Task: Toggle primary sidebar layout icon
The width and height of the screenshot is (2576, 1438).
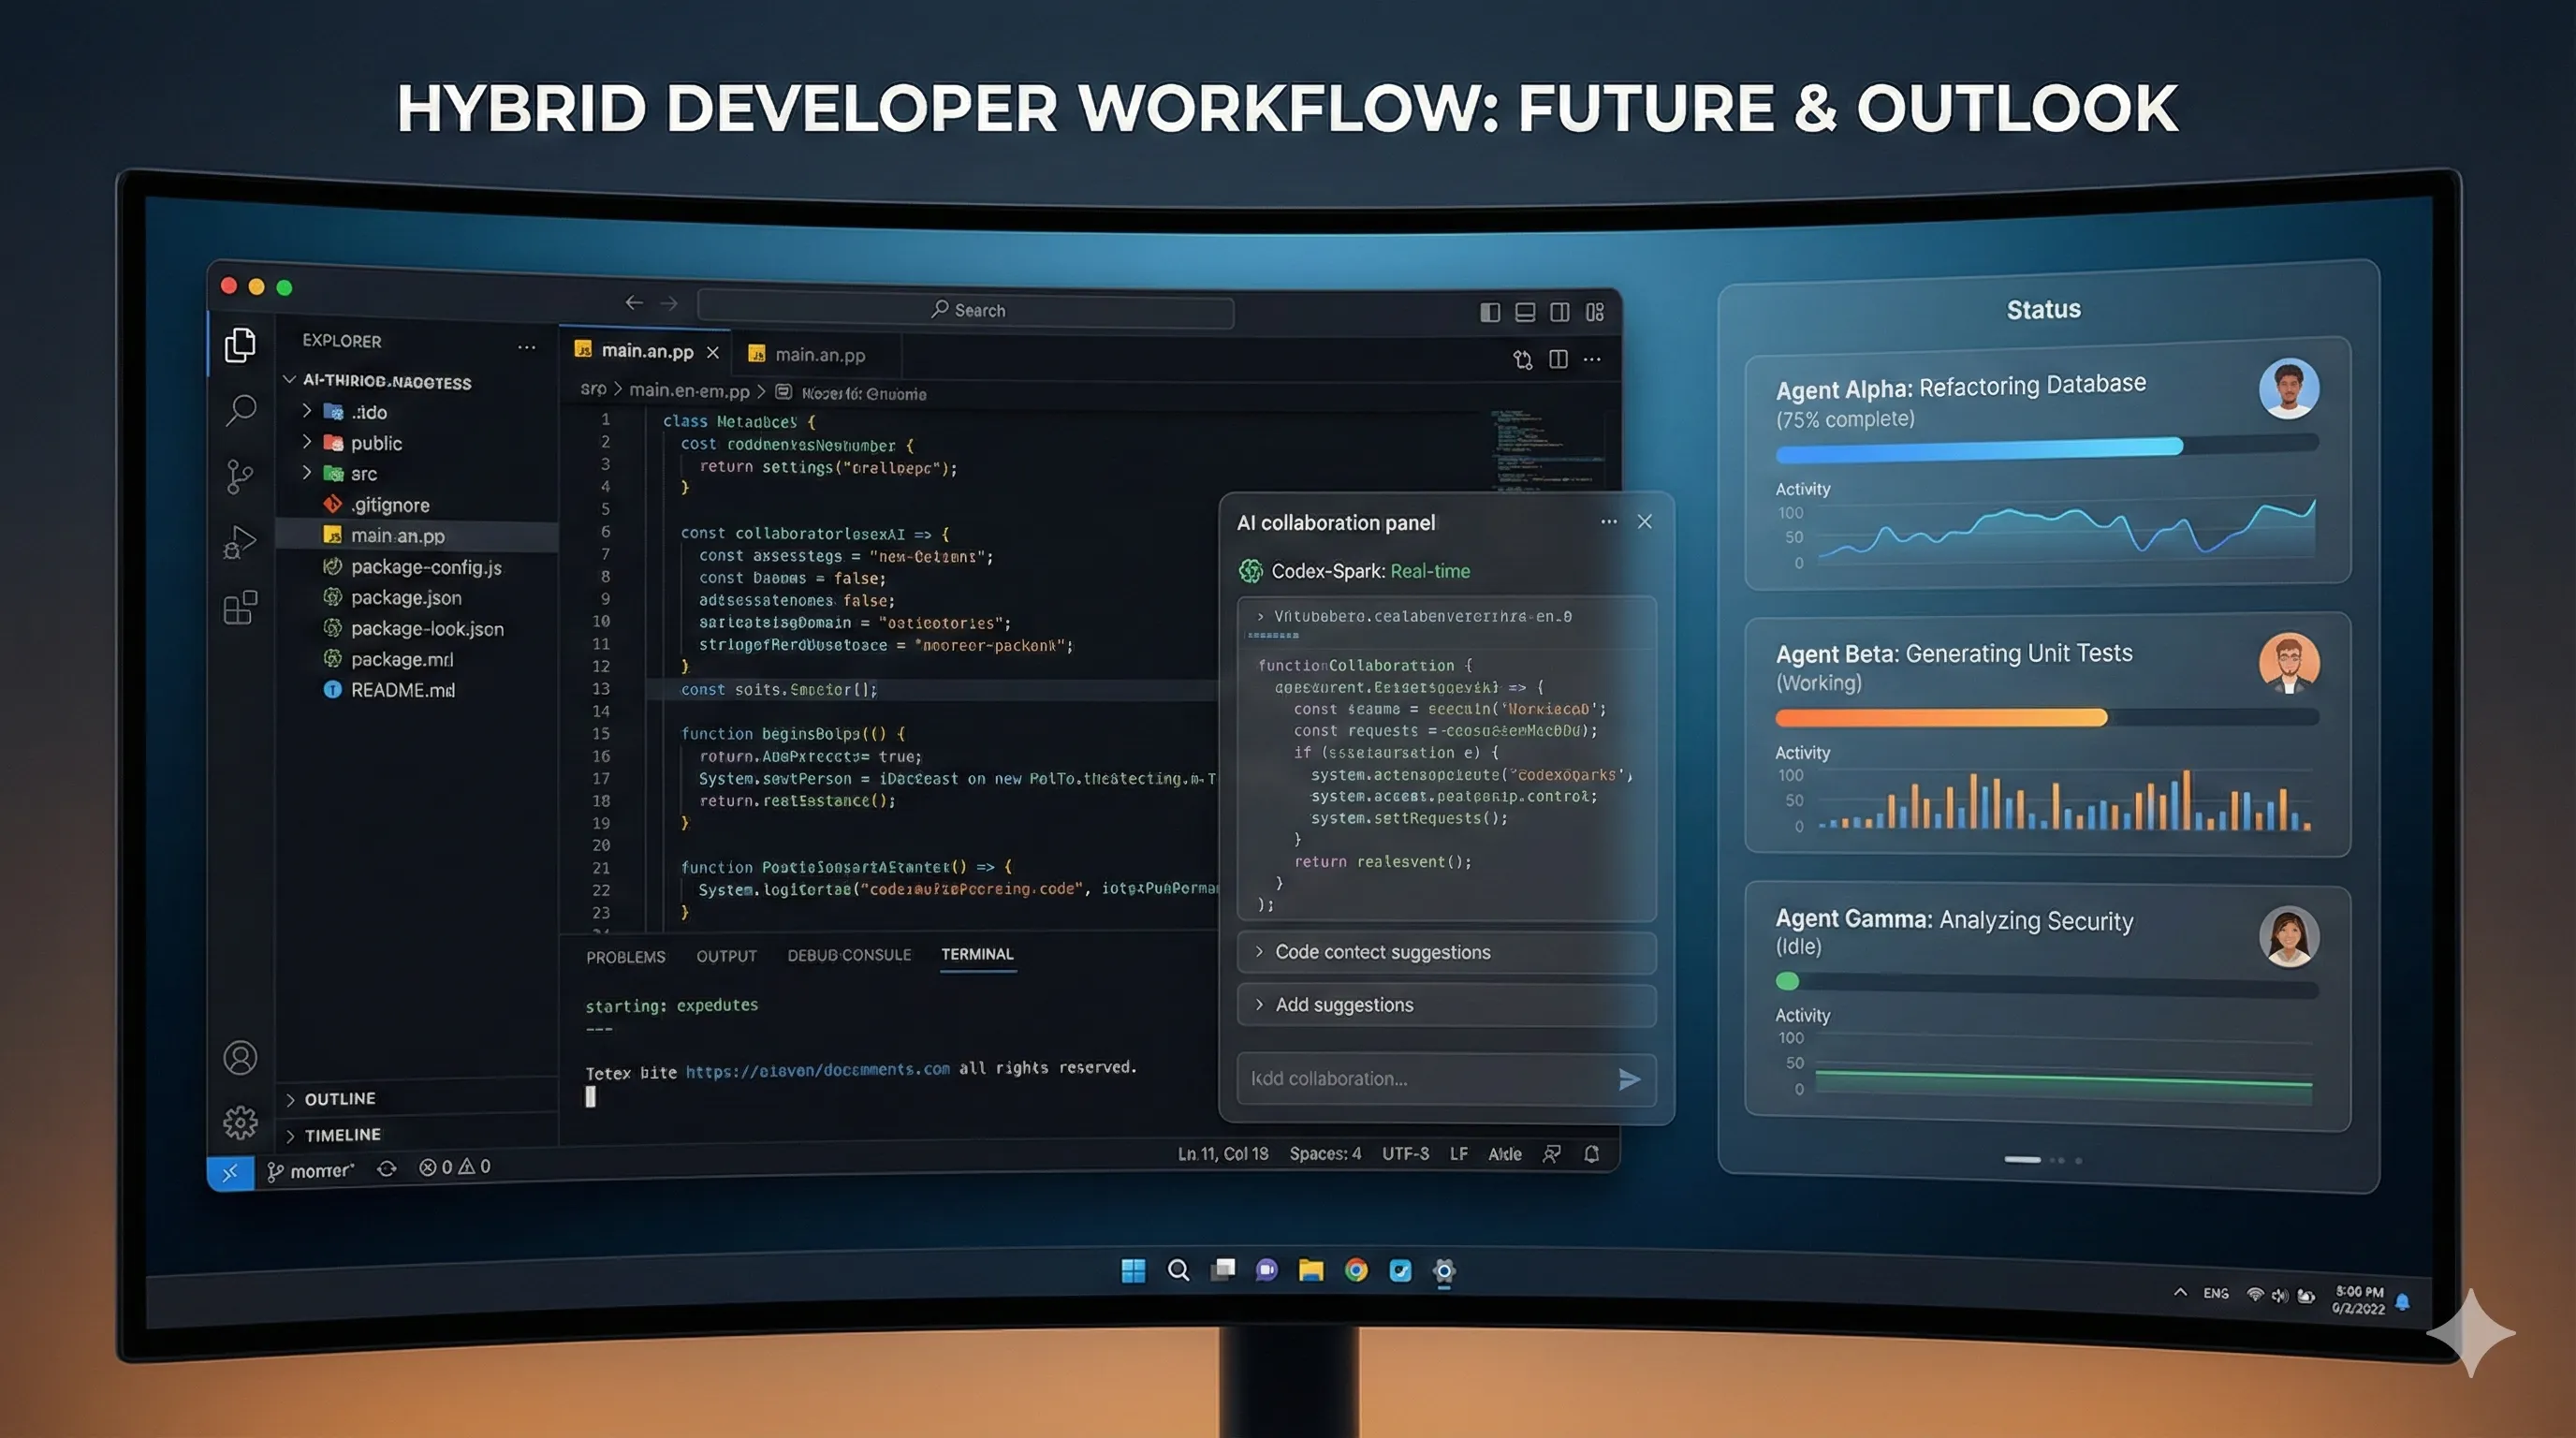Action: 1490,312
